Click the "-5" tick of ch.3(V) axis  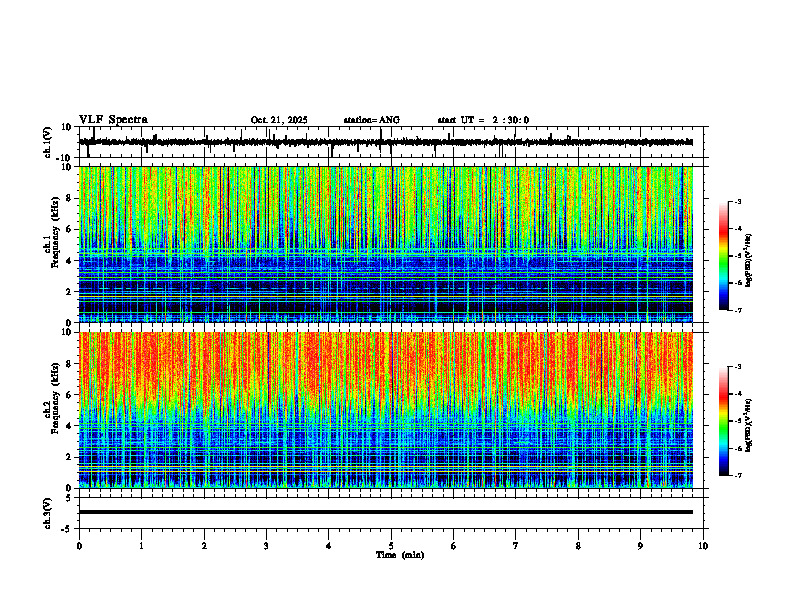coord(67,529)
